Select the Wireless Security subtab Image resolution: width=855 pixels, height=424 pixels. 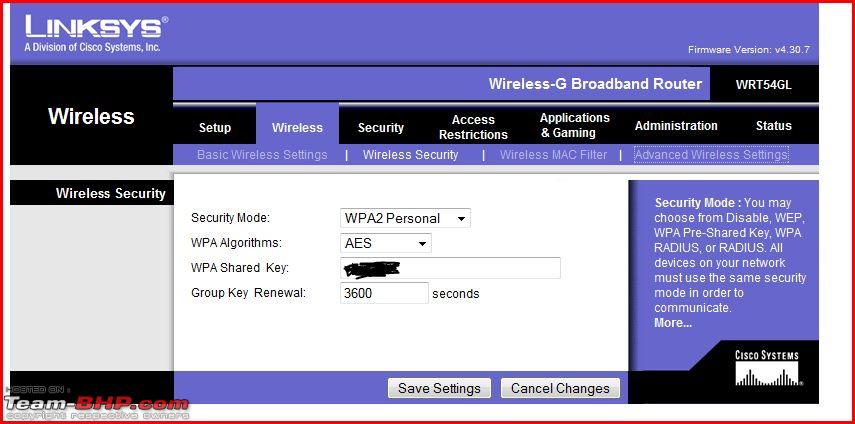[x=411, y=155]
